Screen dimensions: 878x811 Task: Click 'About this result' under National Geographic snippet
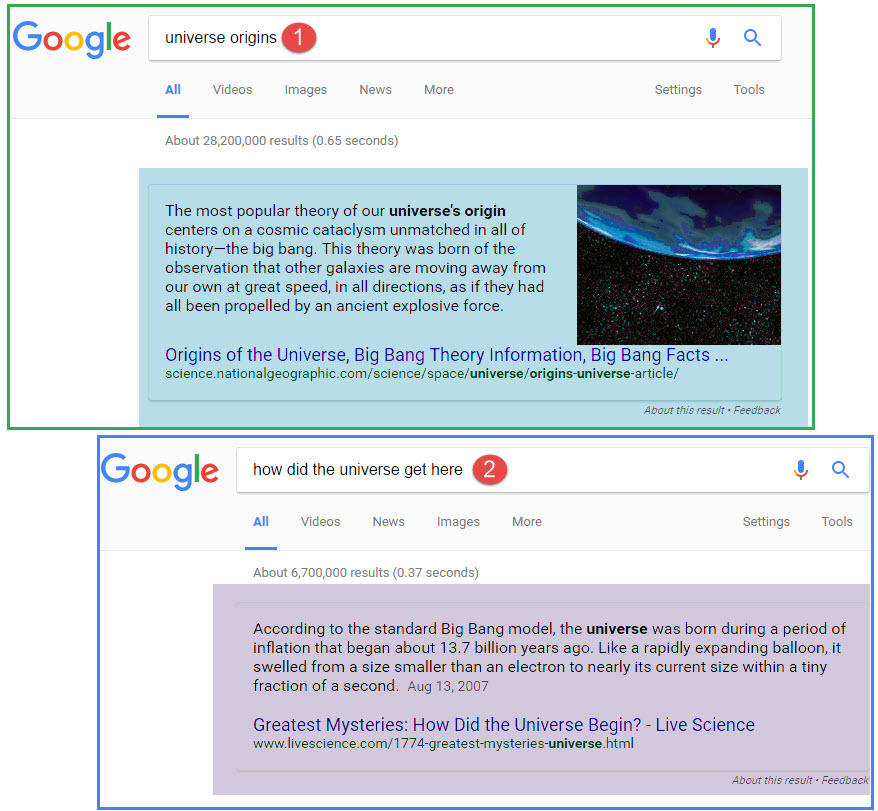(x=684, y=410)
